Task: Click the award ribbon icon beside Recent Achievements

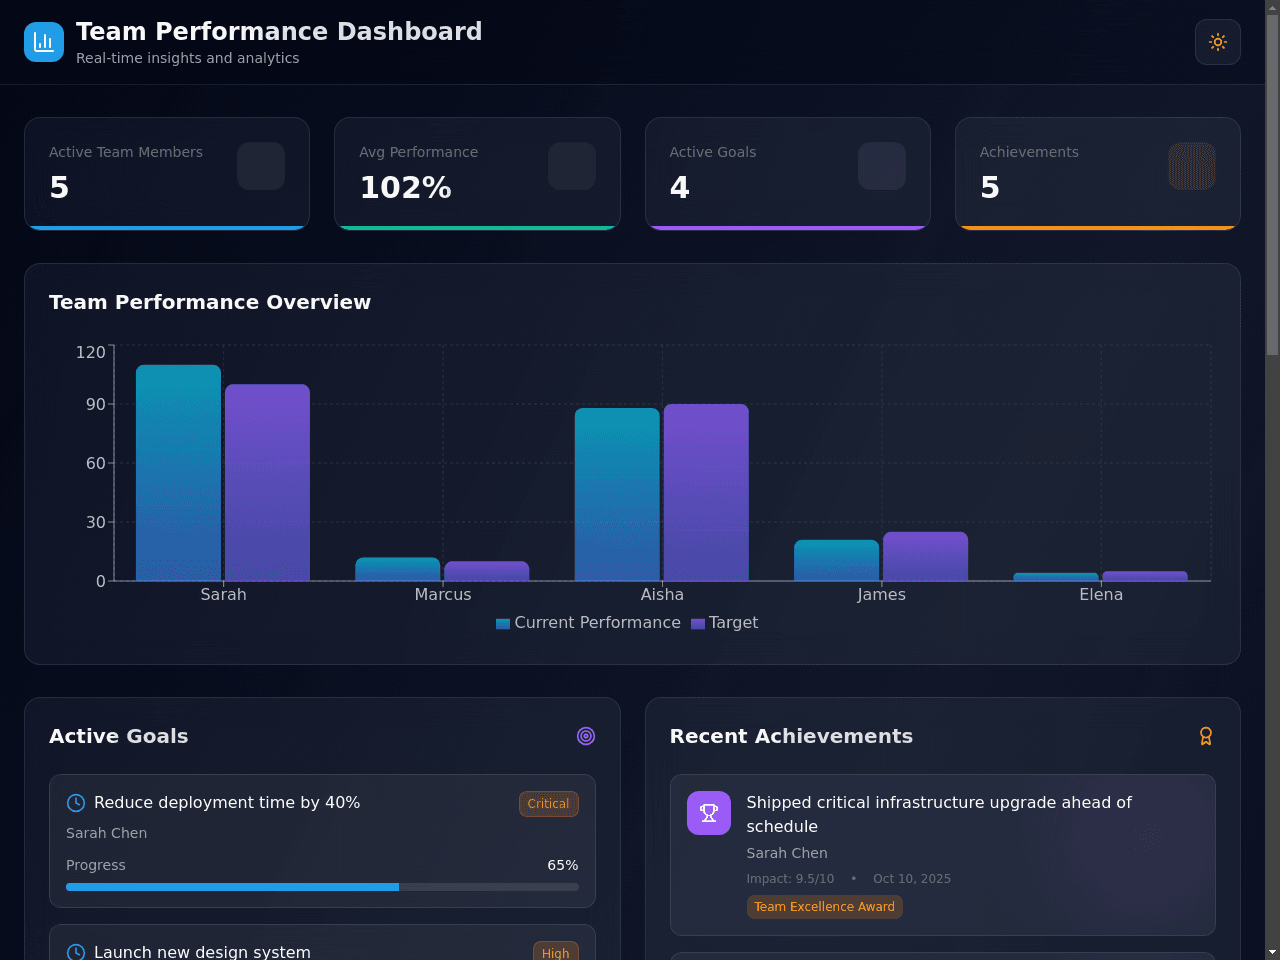Action: 1206,736
